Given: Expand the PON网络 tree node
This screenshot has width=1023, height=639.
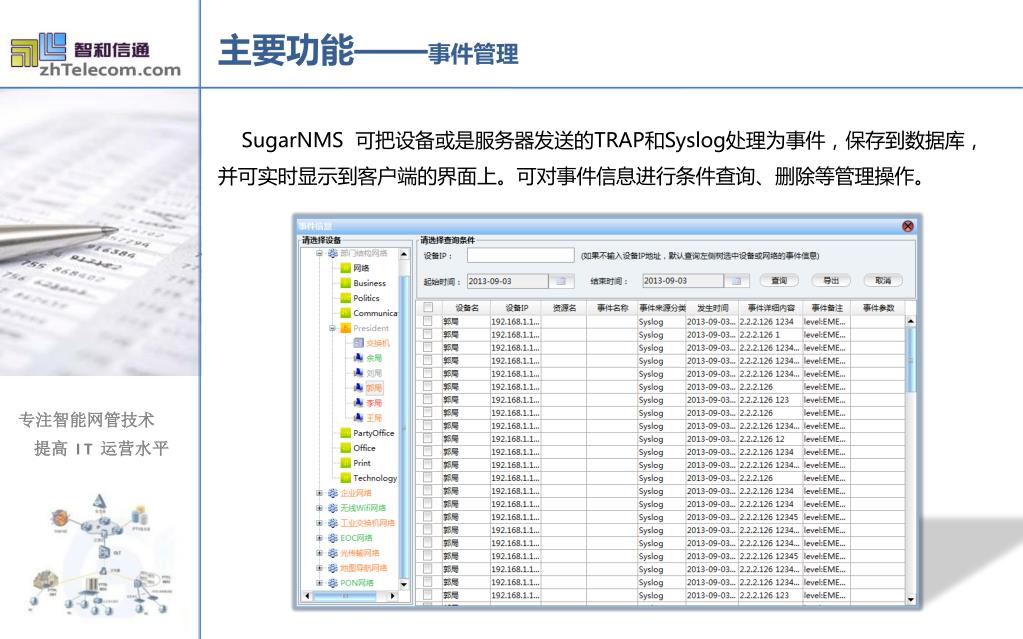Looking at the screenshot, I should (x=320, y=584).
